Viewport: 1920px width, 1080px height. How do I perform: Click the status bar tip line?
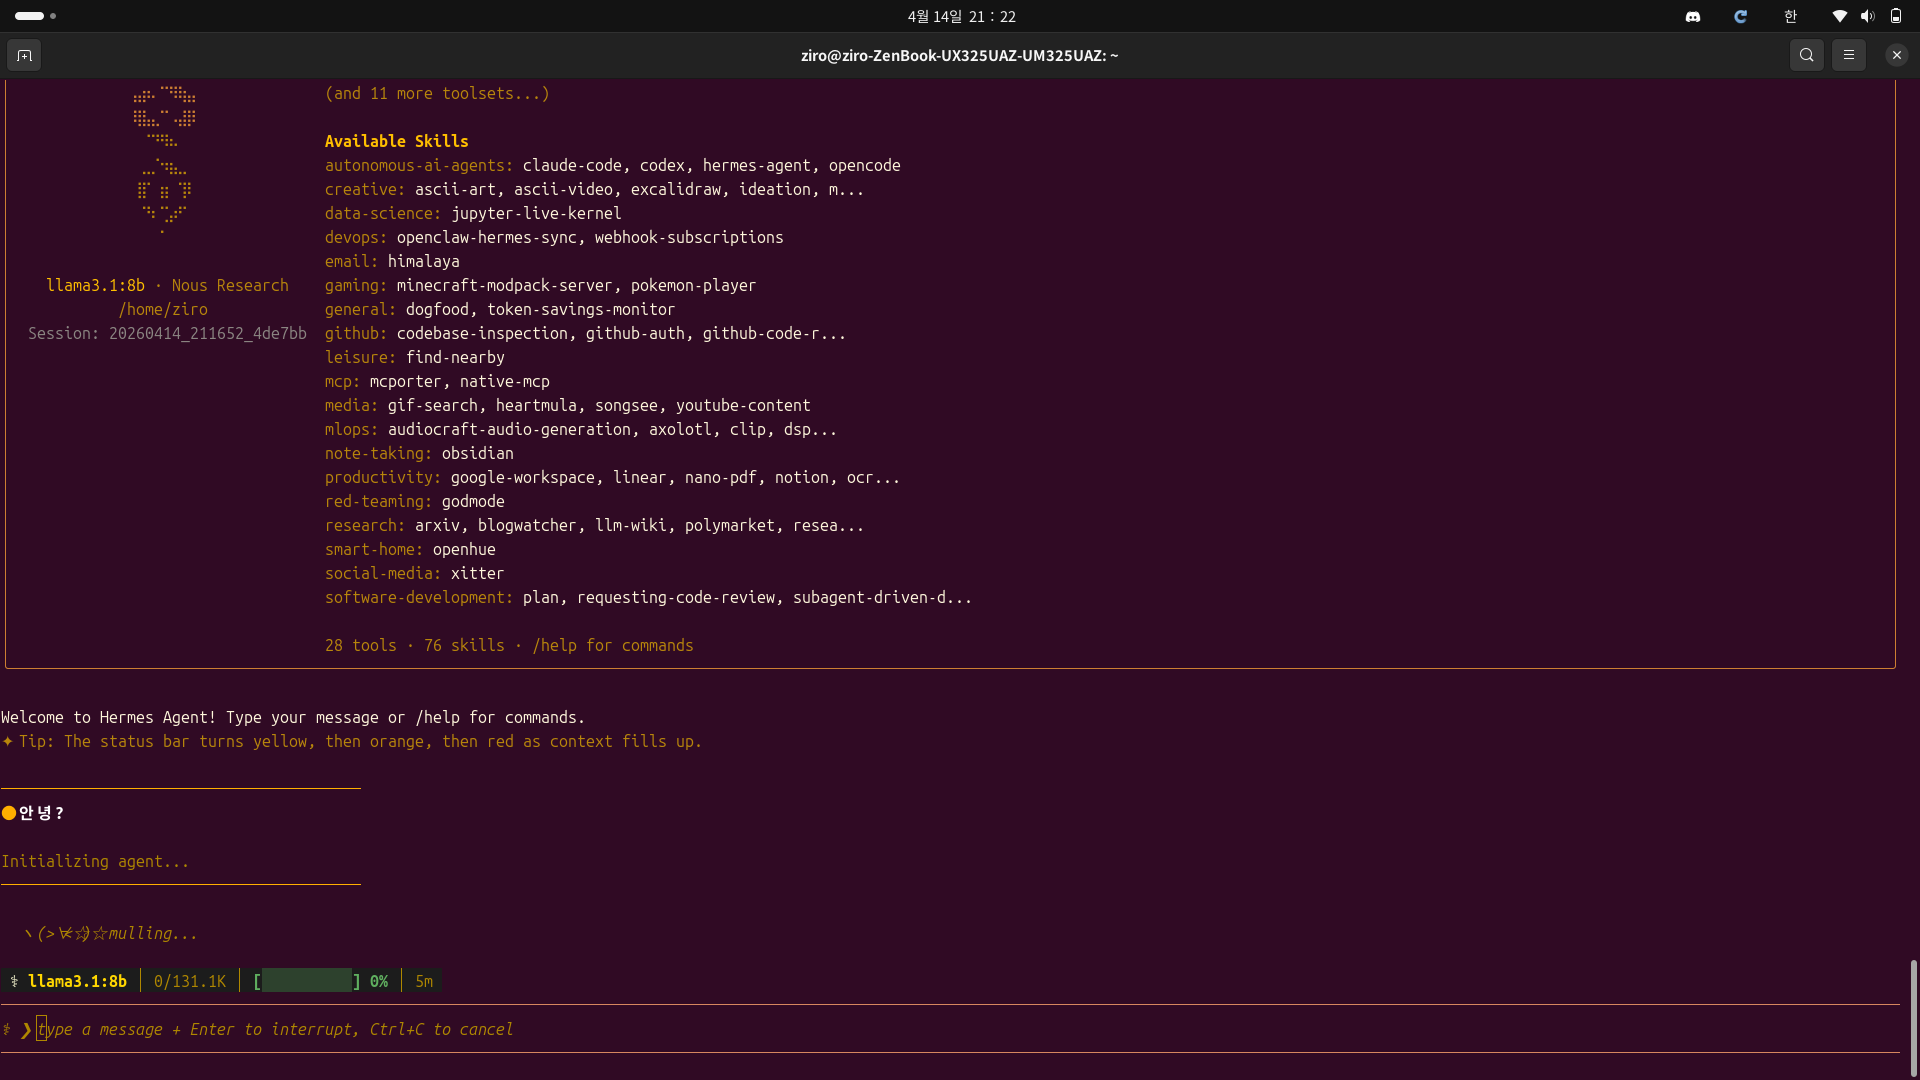point(352,741)
